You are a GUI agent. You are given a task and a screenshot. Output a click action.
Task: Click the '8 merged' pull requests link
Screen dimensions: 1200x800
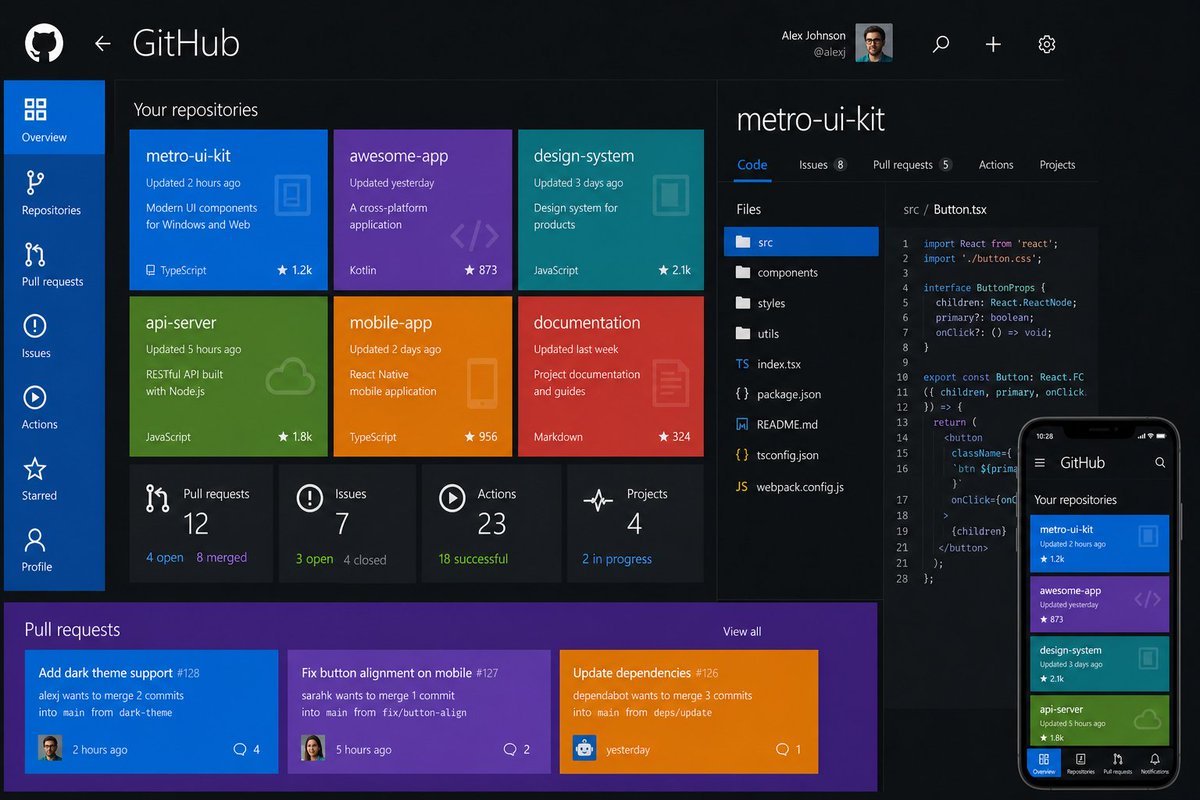pos(221,558)
